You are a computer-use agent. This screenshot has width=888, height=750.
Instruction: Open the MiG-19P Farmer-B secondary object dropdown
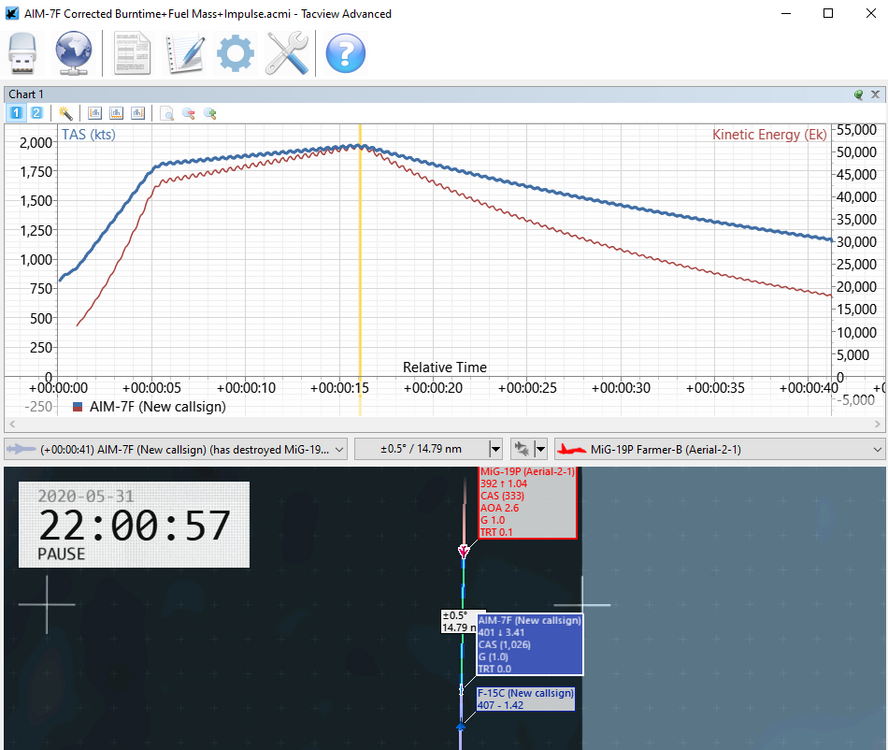click(720, 449)
